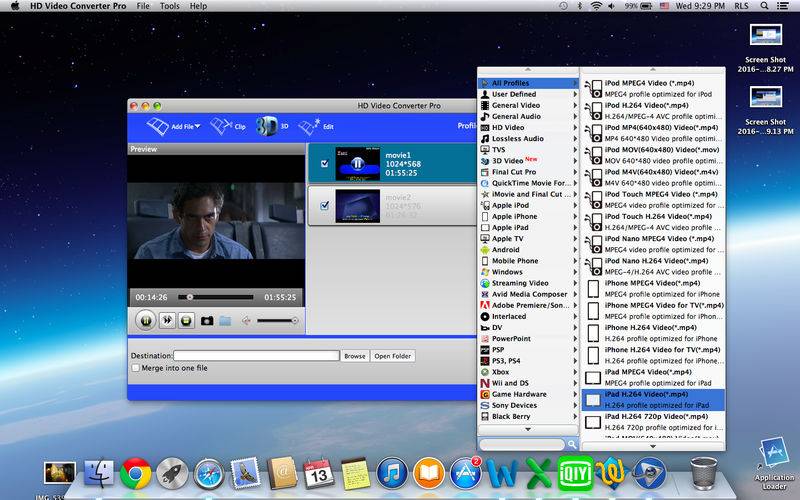
Task: Click the preview seek bar
Action: point(215,297)
